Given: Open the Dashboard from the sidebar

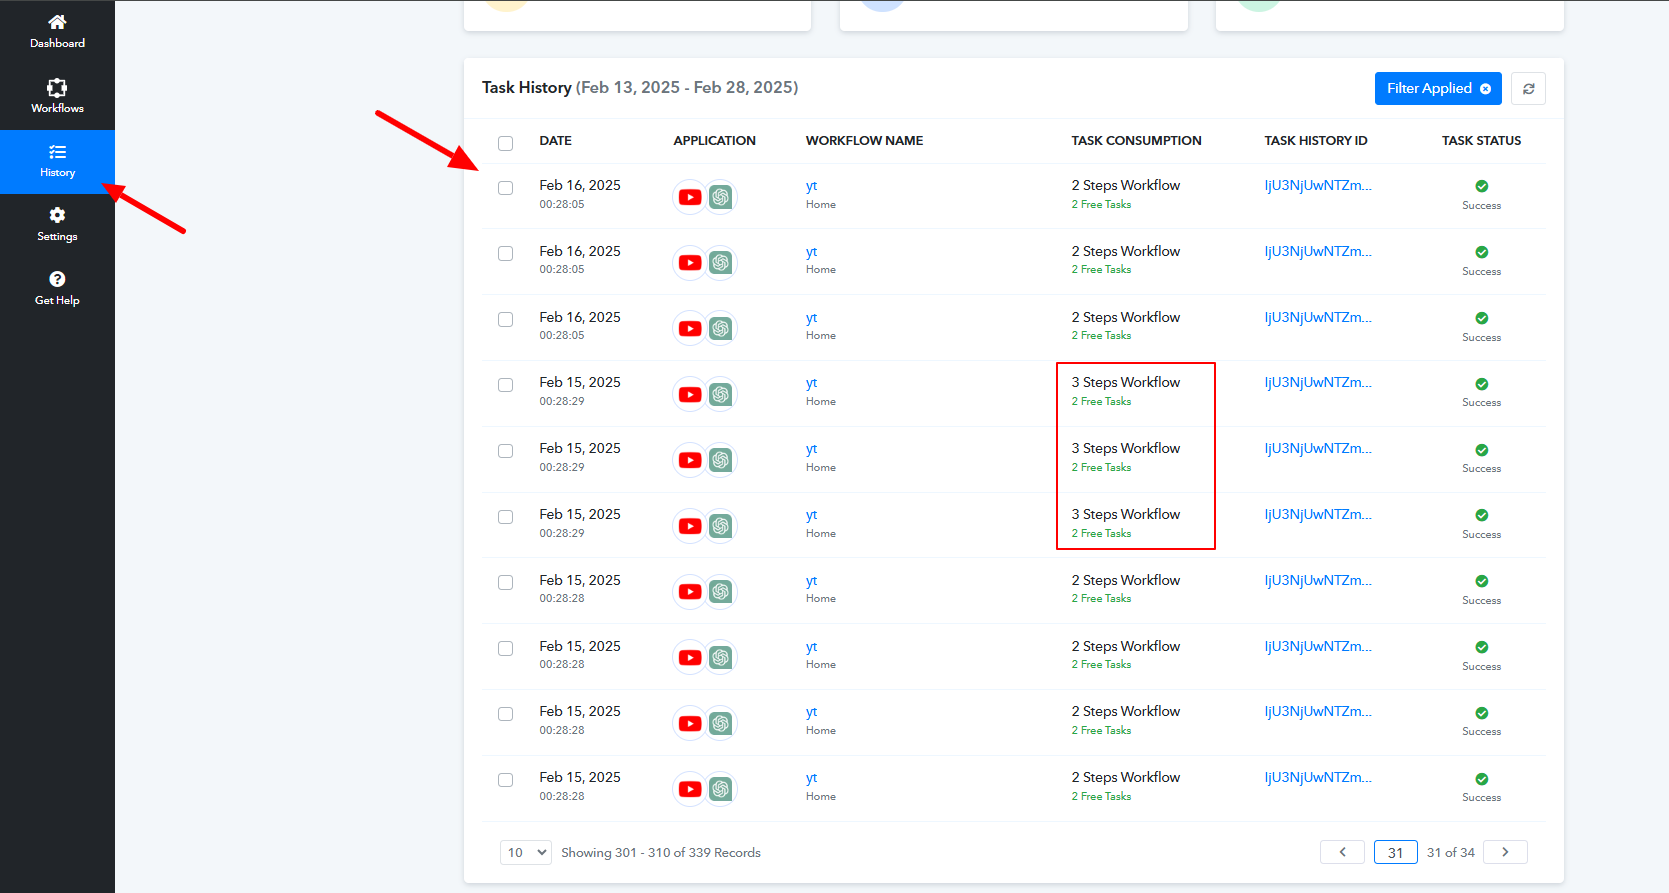Looking at the screenshot, I should click(57, 32).
